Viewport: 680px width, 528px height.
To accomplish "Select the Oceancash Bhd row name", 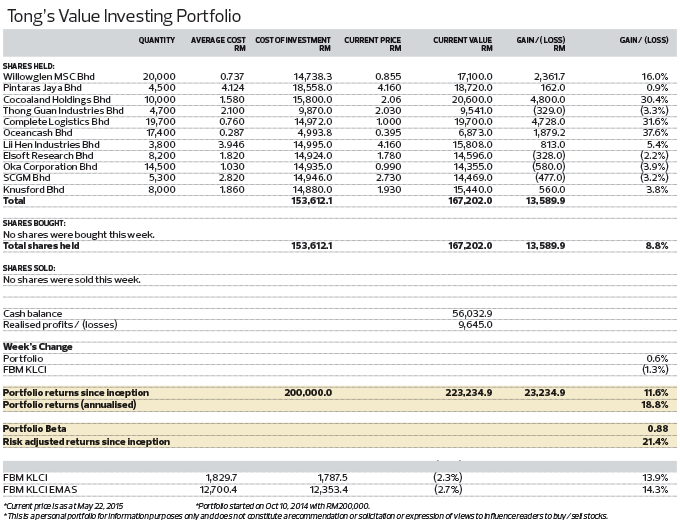I will (x=38, y=133).
